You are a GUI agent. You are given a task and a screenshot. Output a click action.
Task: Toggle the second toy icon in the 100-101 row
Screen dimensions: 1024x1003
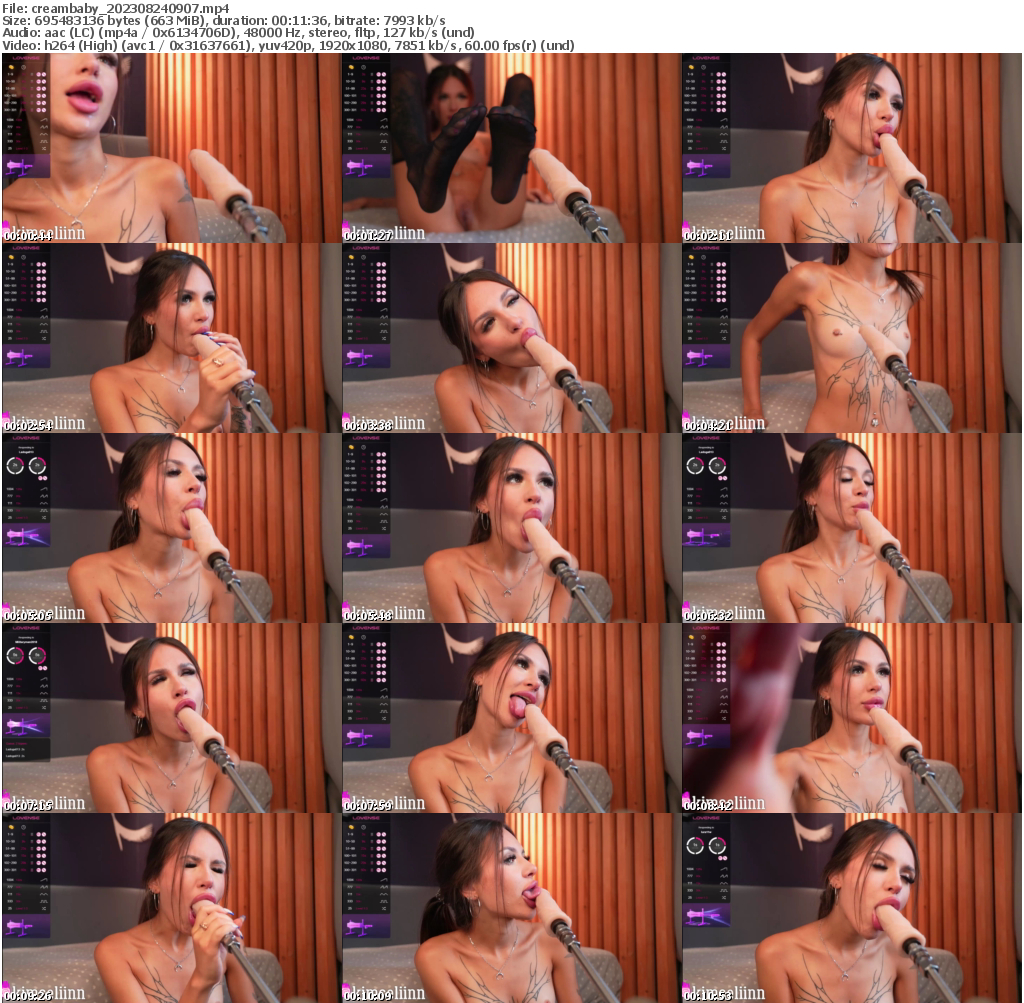pyautogui.click(x=45, y=95)
